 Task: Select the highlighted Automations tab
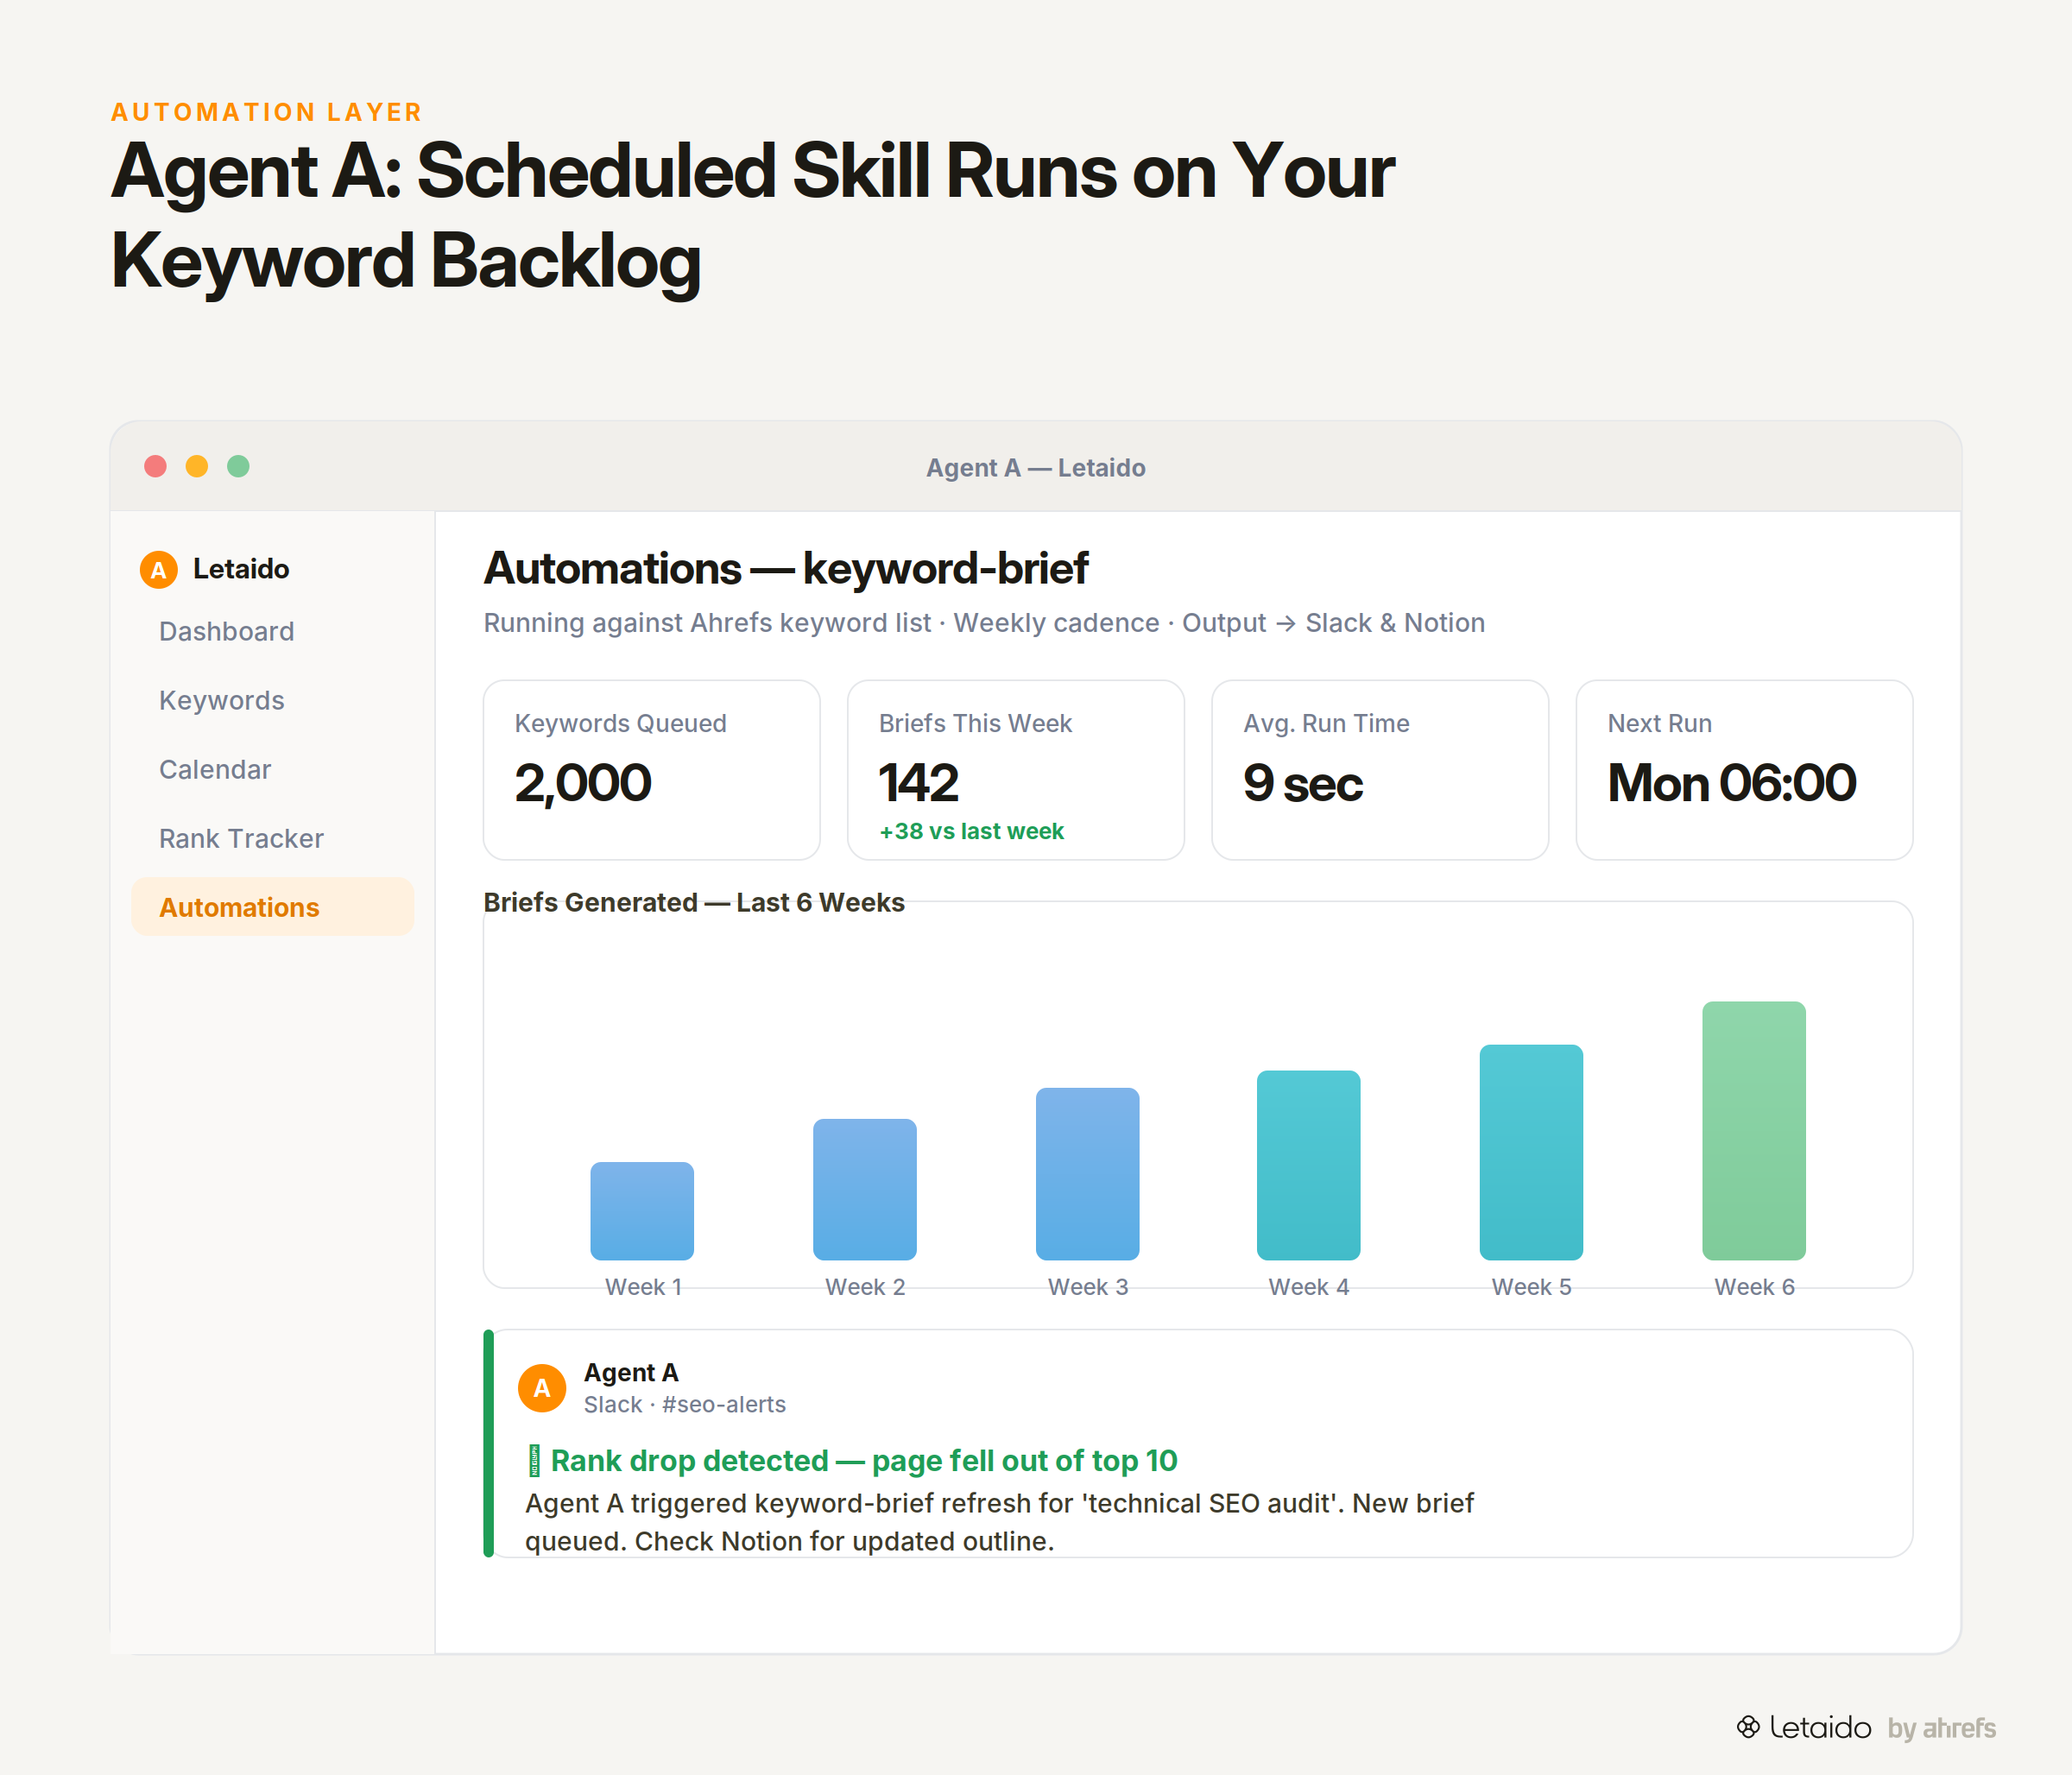coord(273,907)
